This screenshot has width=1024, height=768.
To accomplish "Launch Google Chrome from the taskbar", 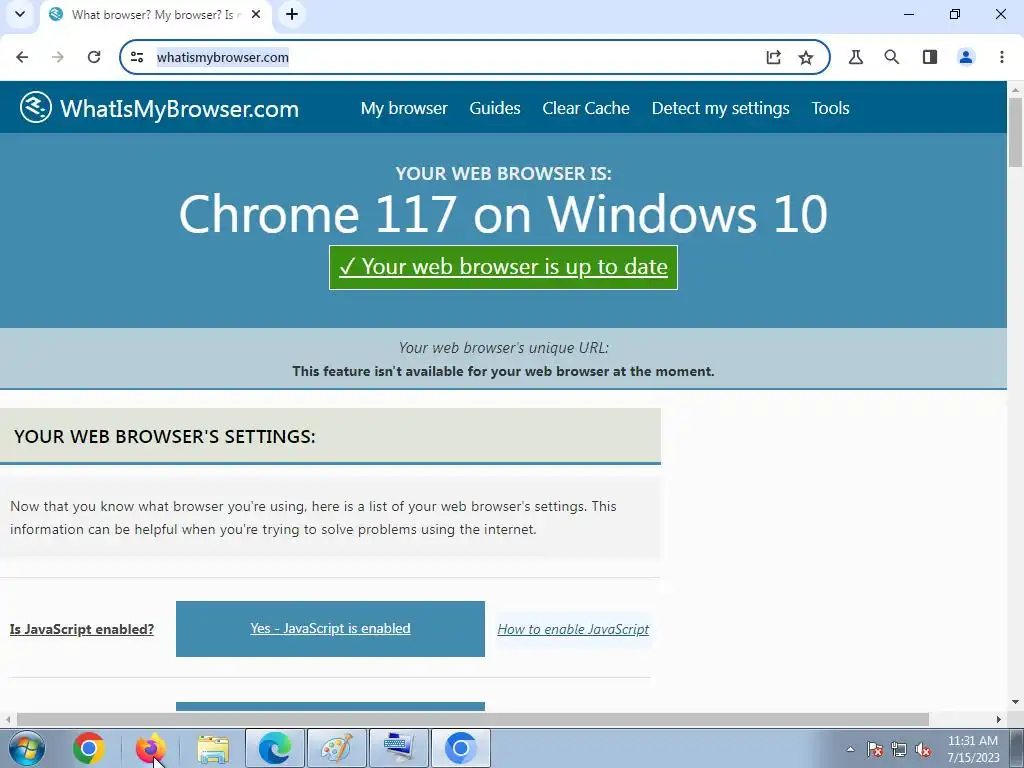I will pos(89,748).
